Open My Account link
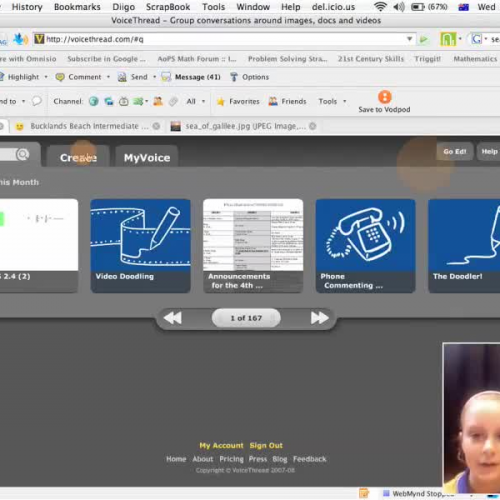Image resolution: width=500 pixels, height=500 pixels. pos(221,446)
